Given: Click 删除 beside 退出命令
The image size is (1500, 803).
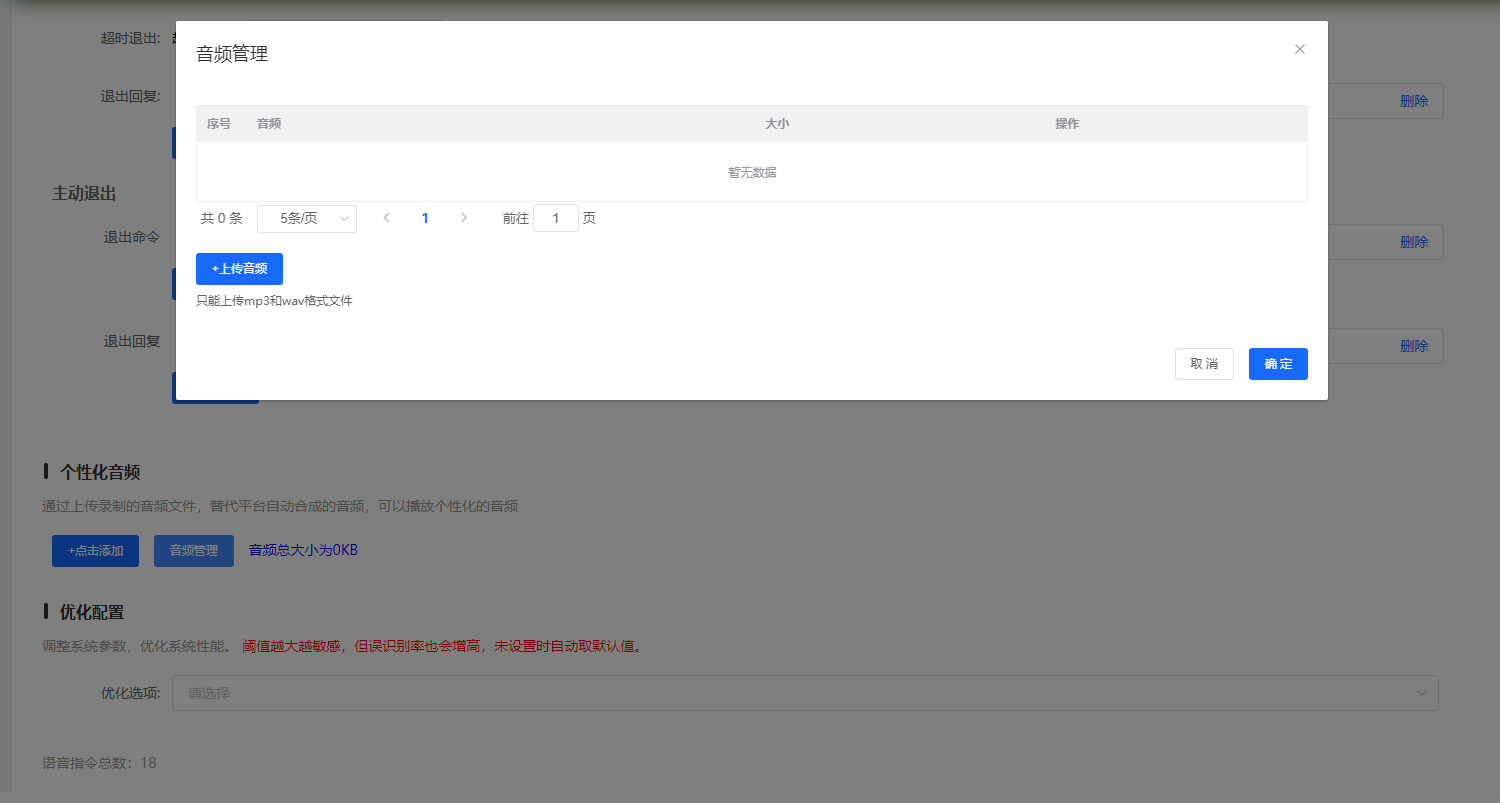Looking at the screenshot, I should pos(1414,241).
